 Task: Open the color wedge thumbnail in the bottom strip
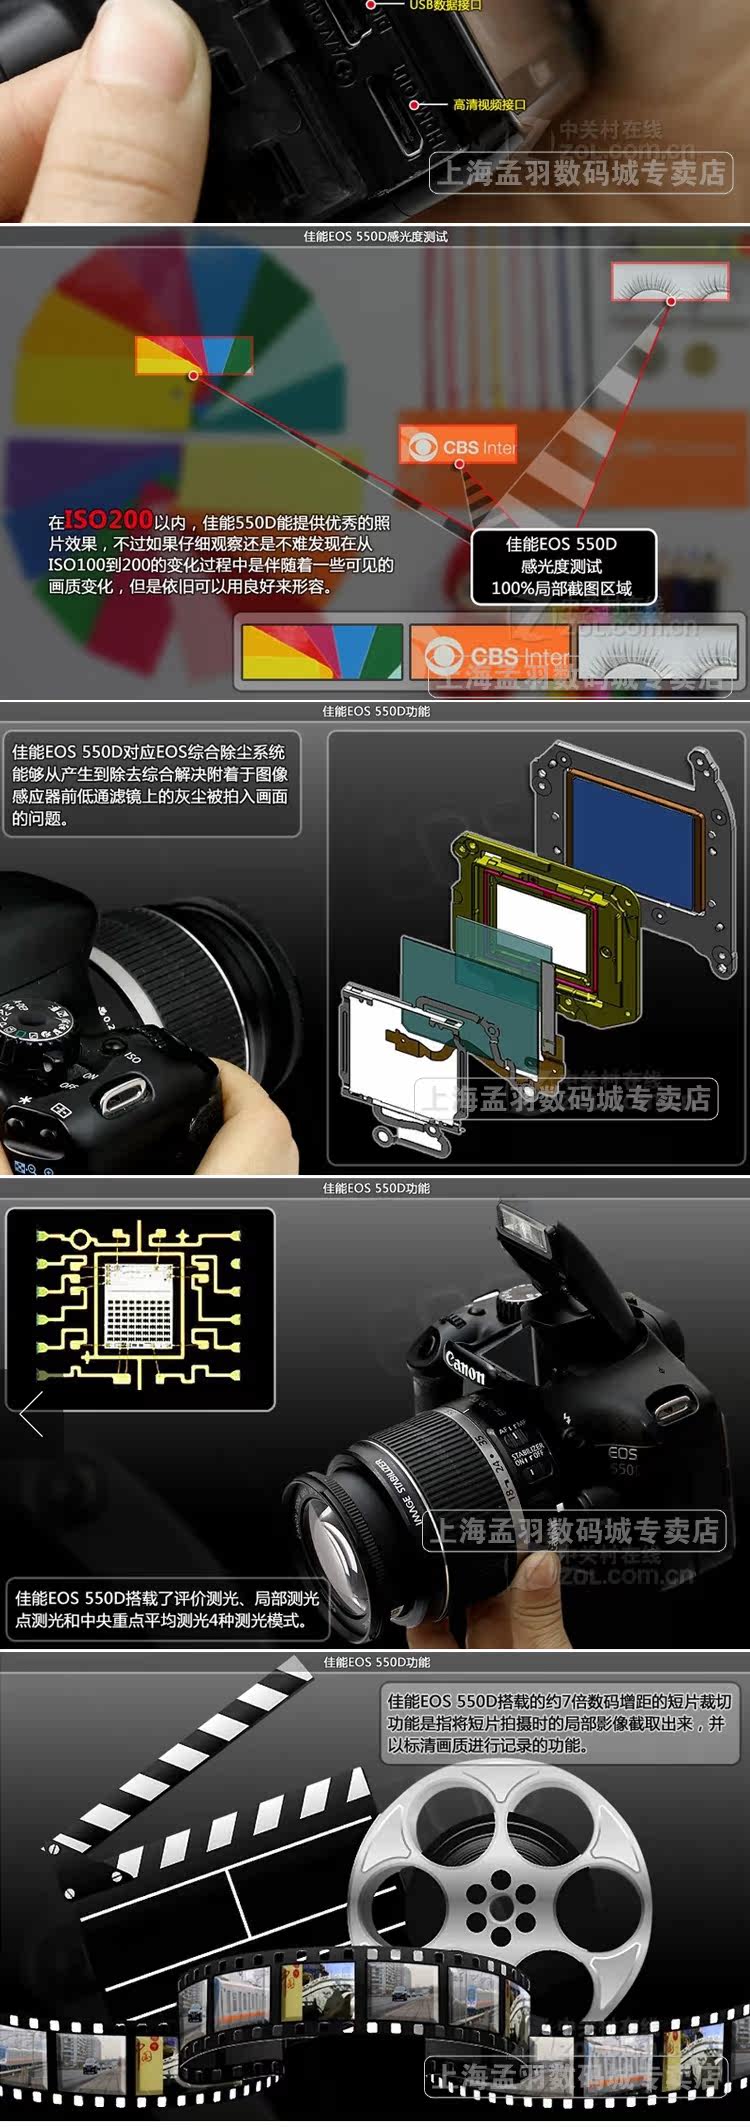(x=322, y=652)
